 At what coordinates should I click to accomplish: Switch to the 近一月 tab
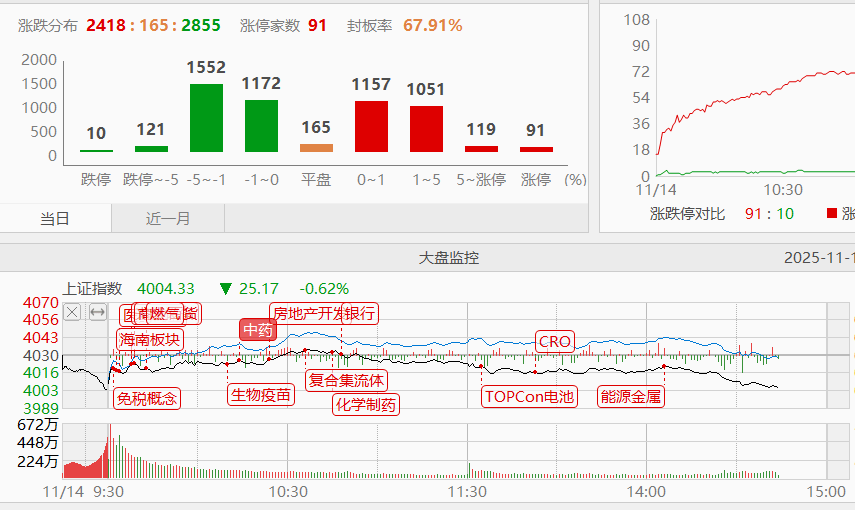tap(168, 218)
